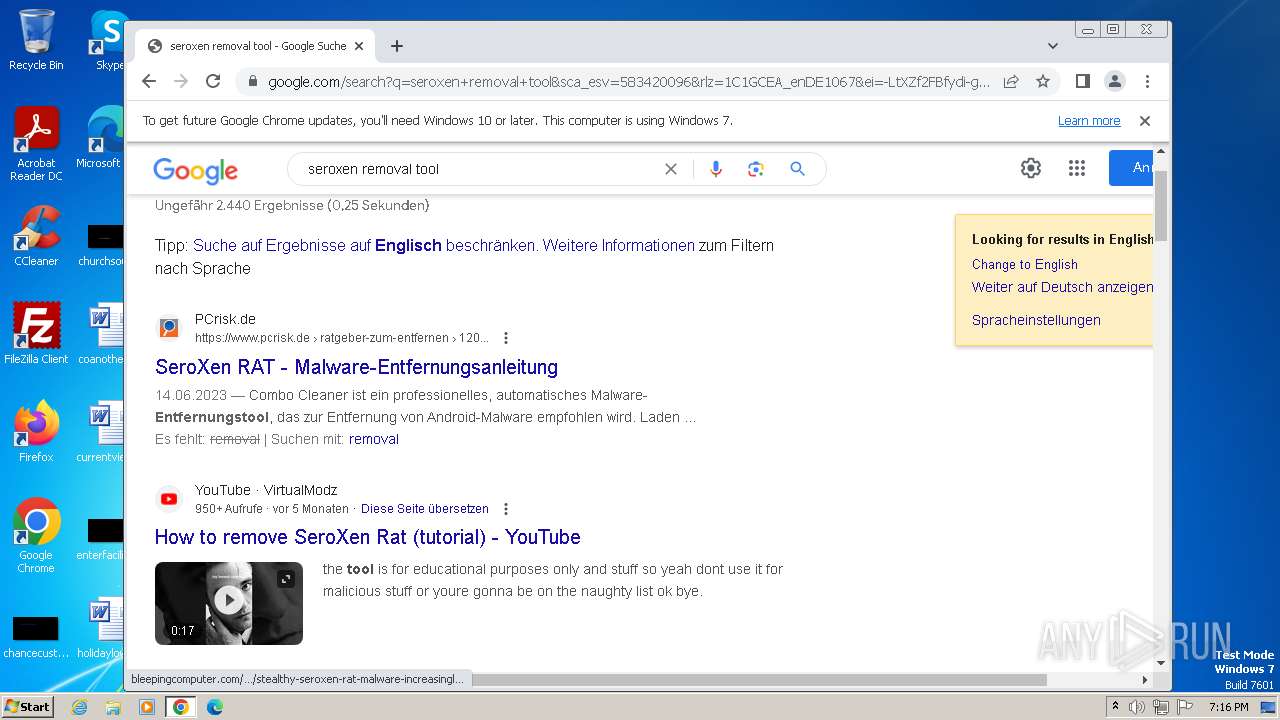Open SeroXen RAT Malware-Entfernungsanleitung result
This screenshot has width=1280, height=720.
tap(356, 367)
